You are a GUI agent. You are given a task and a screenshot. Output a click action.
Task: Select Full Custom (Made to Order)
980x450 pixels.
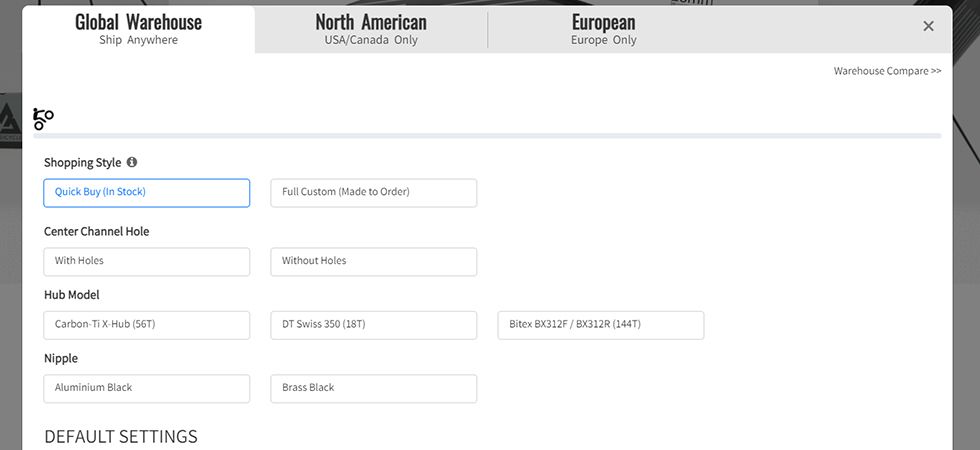(374, 193)
